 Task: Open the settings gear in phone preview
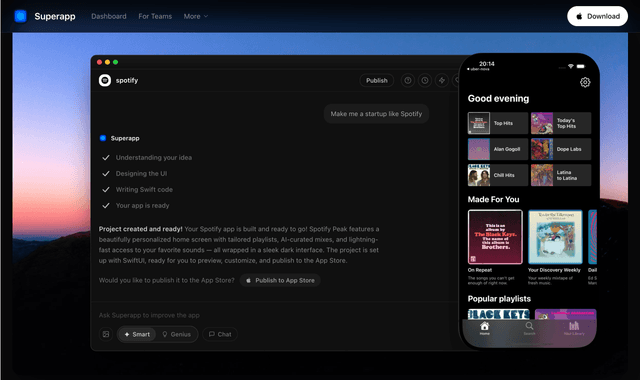(x=585, y=82)
